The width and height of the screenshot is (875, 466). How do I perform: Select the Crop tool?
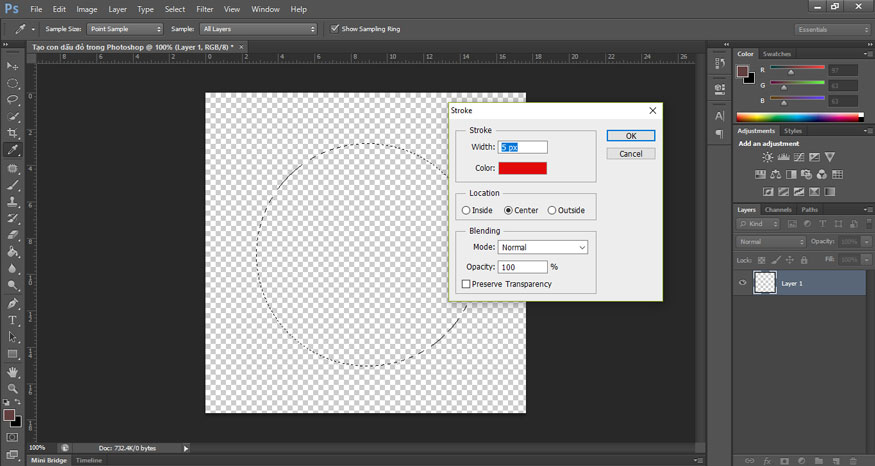coord(12,133)
